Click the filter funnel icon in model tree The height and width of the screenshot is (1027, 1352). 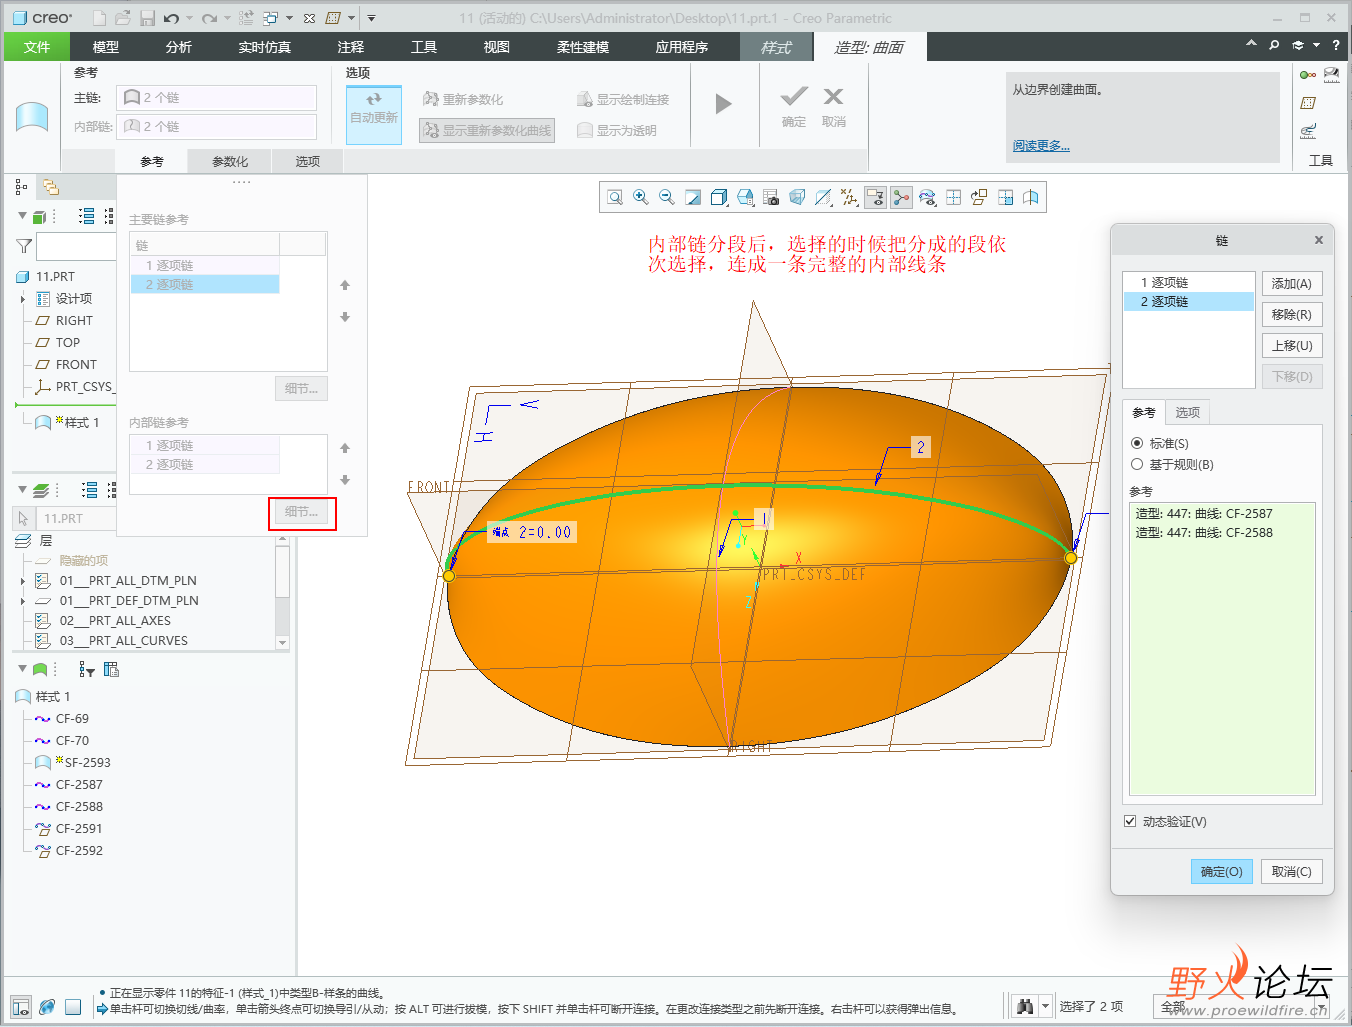click(x=24, y=246)
